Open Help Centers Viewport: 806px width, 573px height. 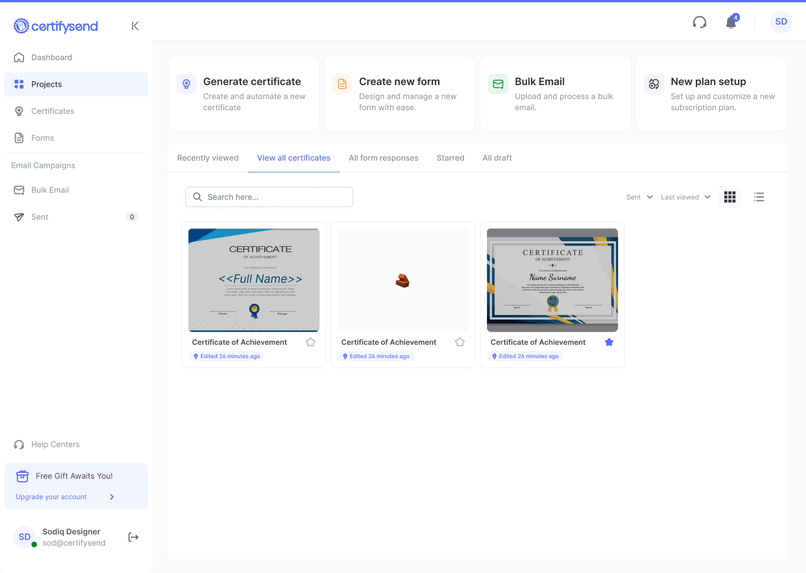point(76,444)
